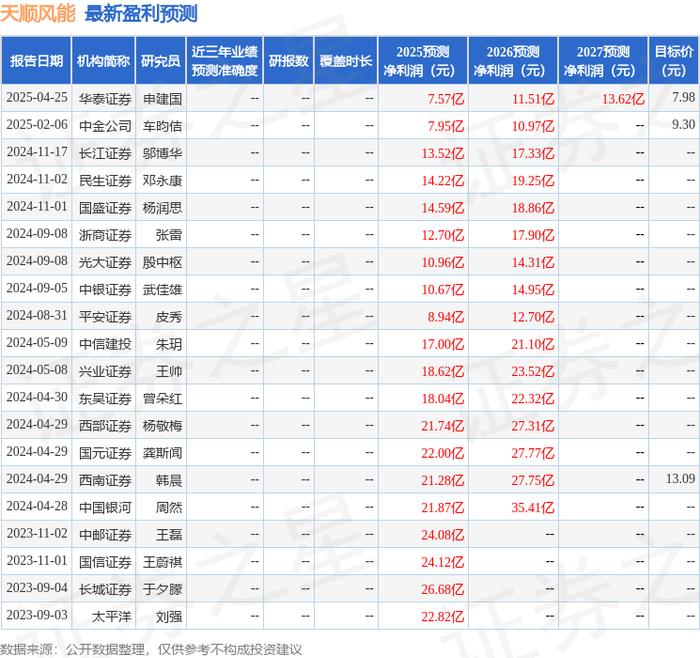Select the 国盛证券 institution cell
This screenshot has width=700, height=658.
coord(105,208)
